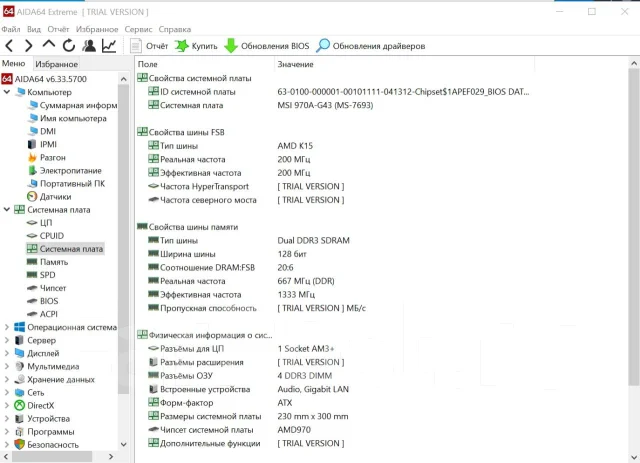
Task: Collapse the Системная плата parent node
Action: [7, 209]
